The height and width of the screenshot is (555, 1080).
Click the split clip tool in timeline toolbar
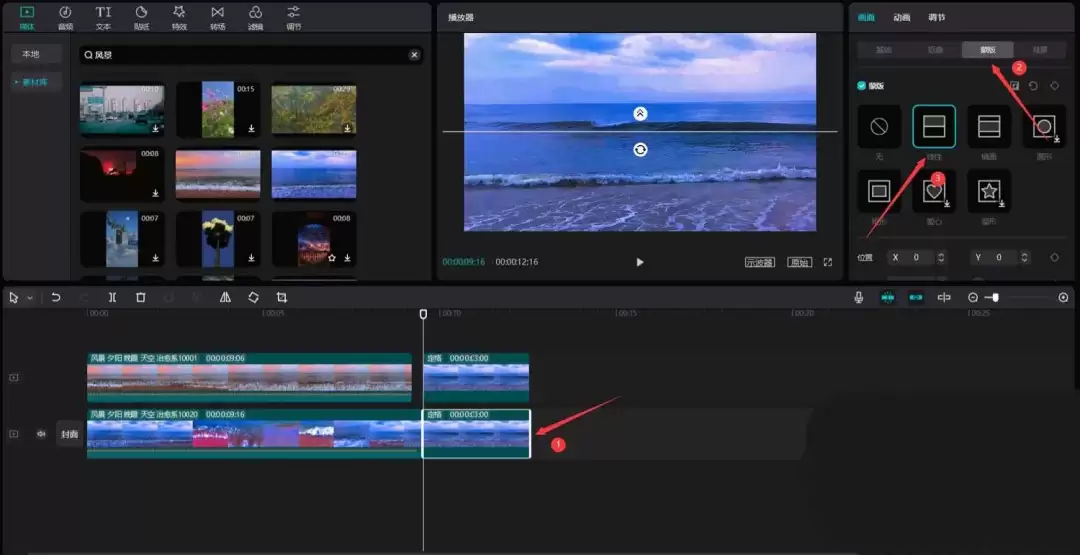pos(112,298)
